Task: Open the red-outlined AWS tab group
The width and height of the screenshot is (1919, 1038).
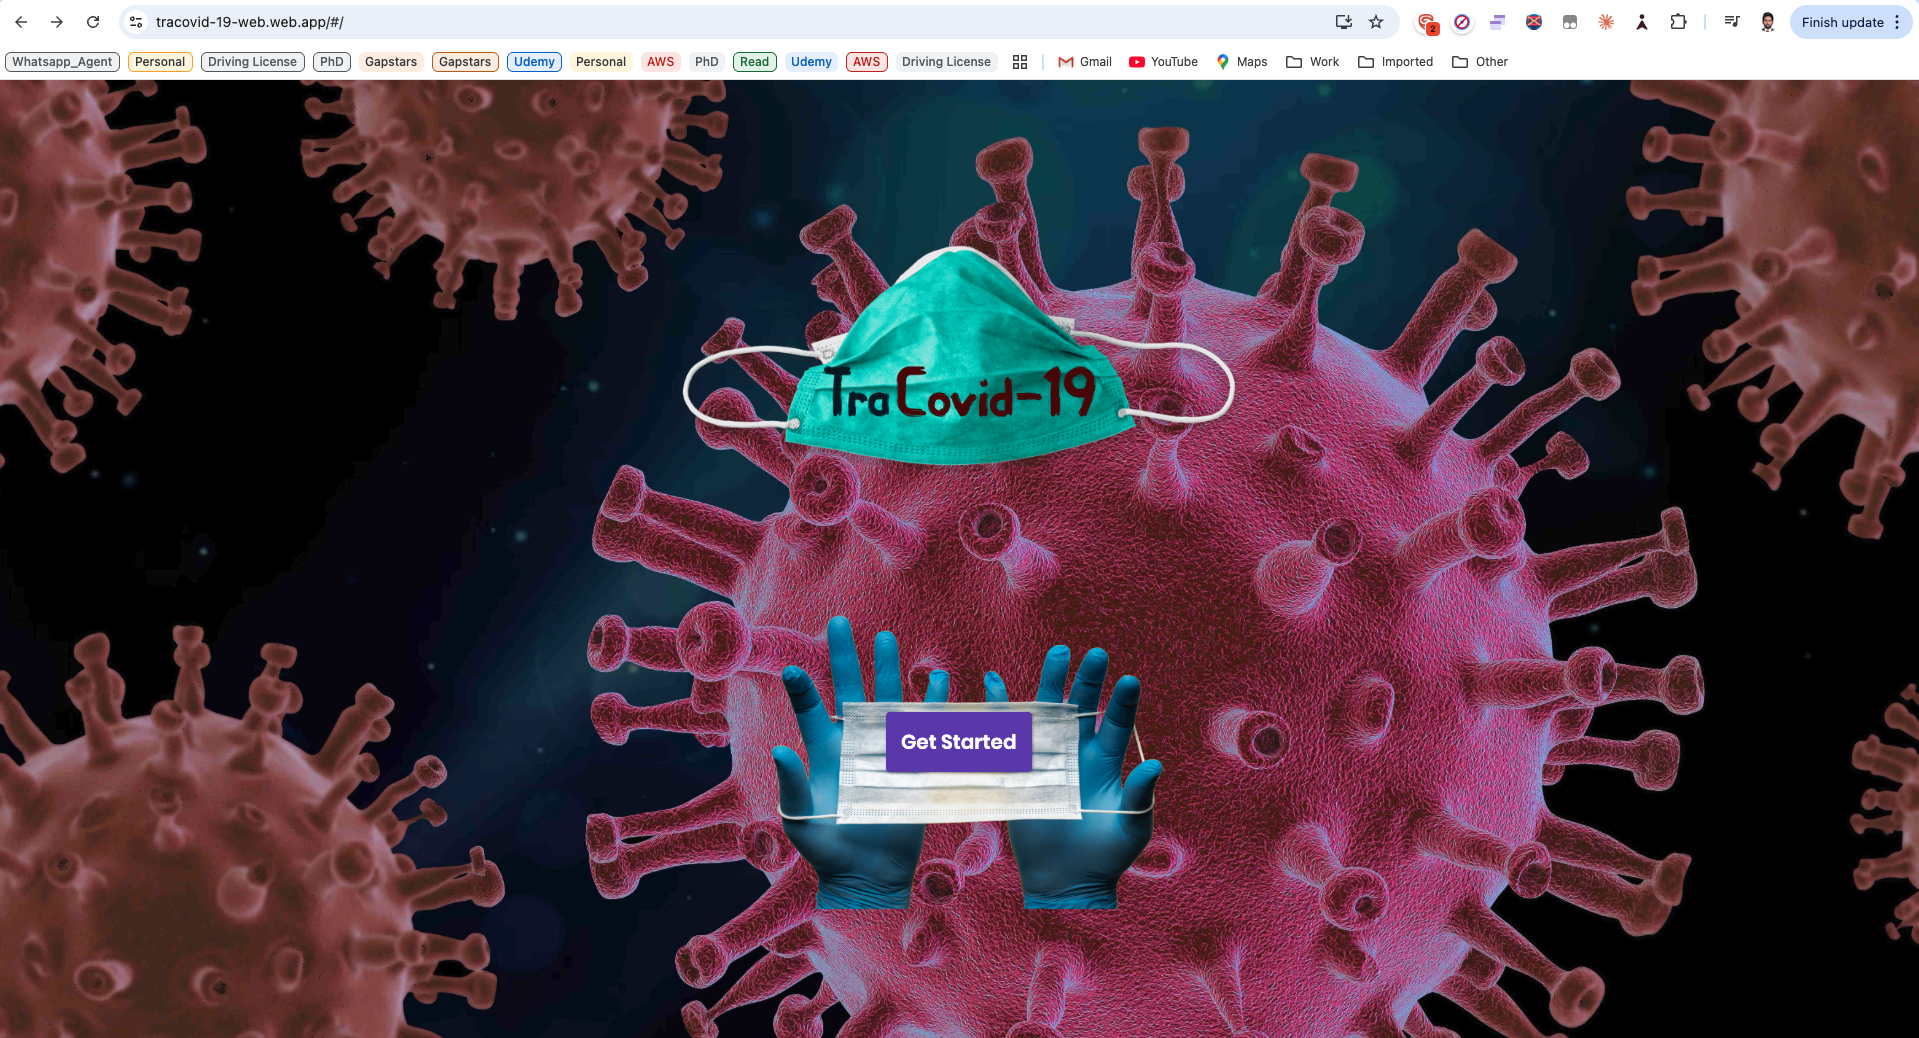Action: (x=867, y=62)
